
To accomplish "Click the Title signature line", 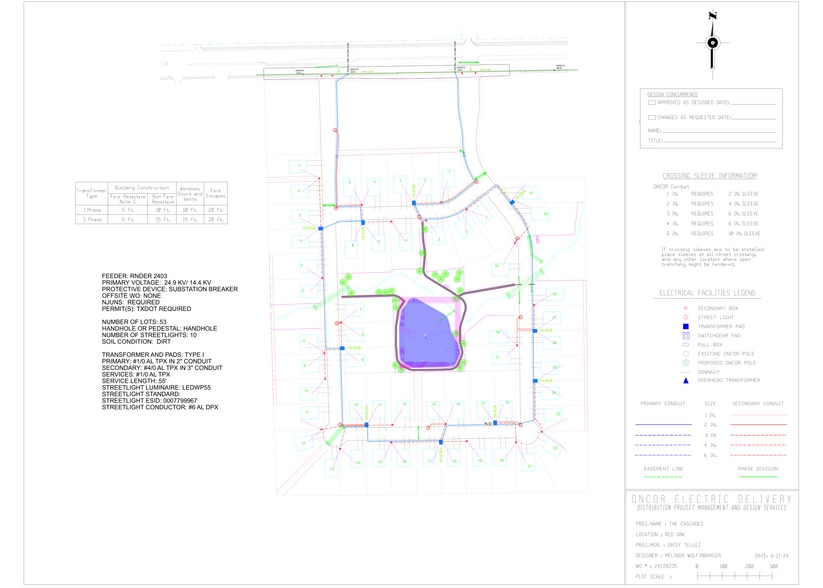I will 718,141.
